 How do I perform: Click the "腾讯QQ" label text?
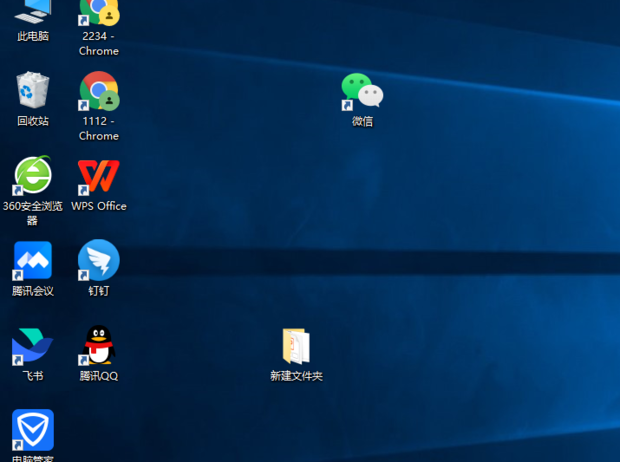99,376
